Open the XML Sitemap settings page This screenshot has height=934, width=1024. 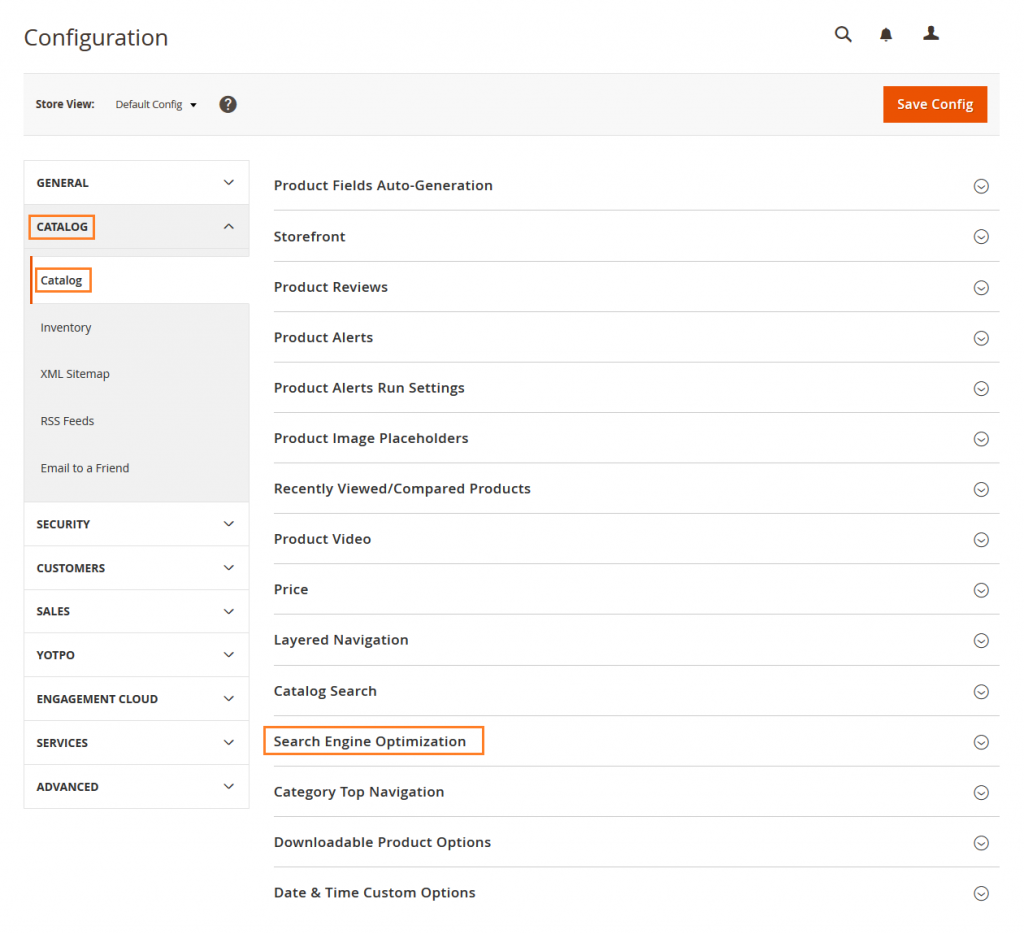[x=75, y=373]
